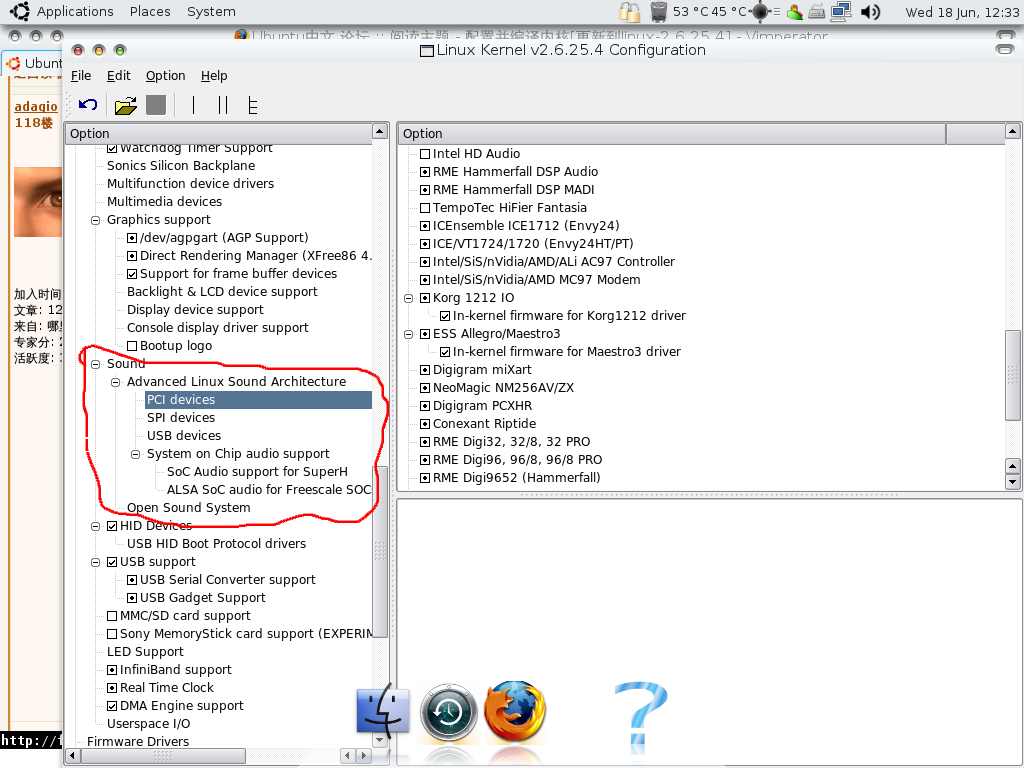Select Open Sound System entry
This screenshot has height=768, width=1024.
point(189,508)
